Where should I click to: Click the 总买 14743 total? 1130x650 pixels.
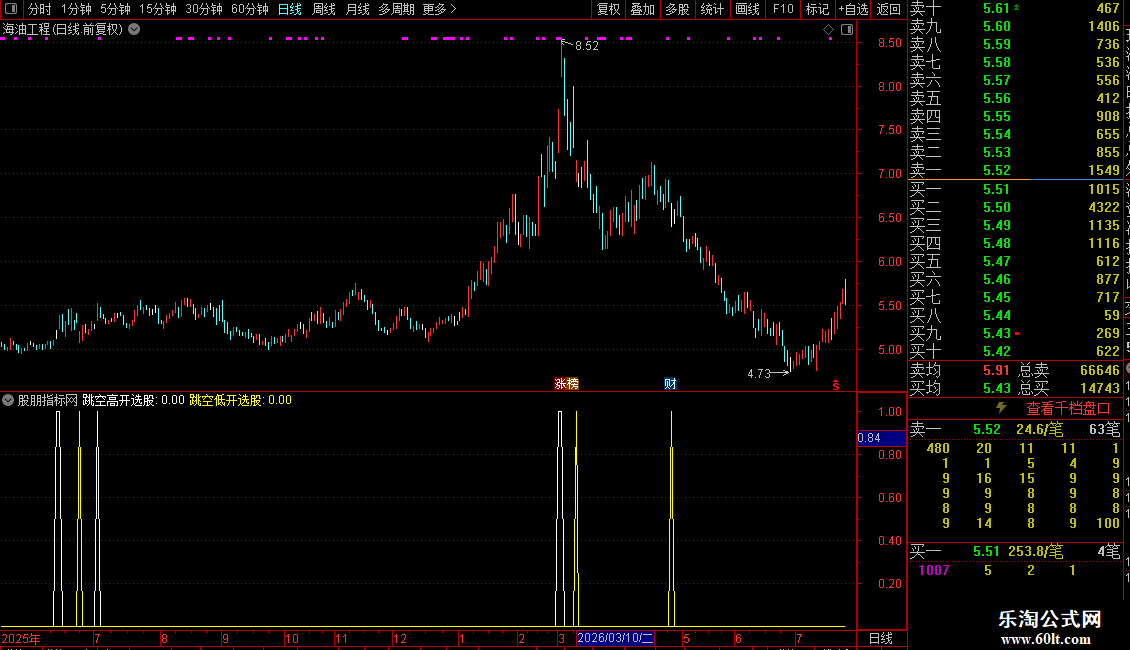[1069, 388]
